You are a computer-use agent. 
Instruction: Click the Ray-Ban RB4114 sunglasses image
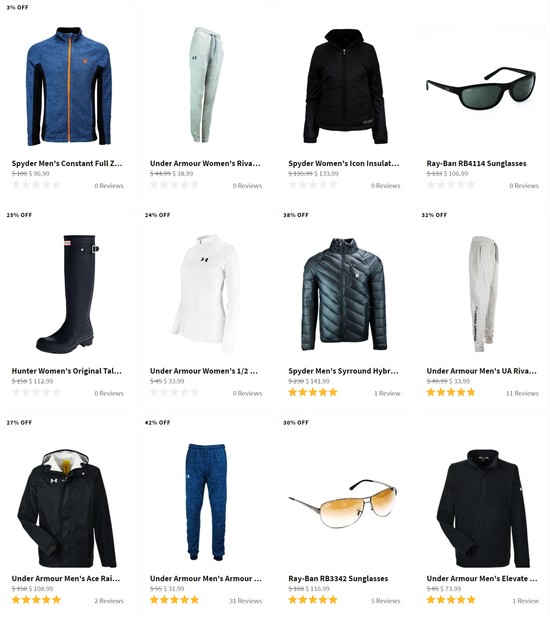481,88
